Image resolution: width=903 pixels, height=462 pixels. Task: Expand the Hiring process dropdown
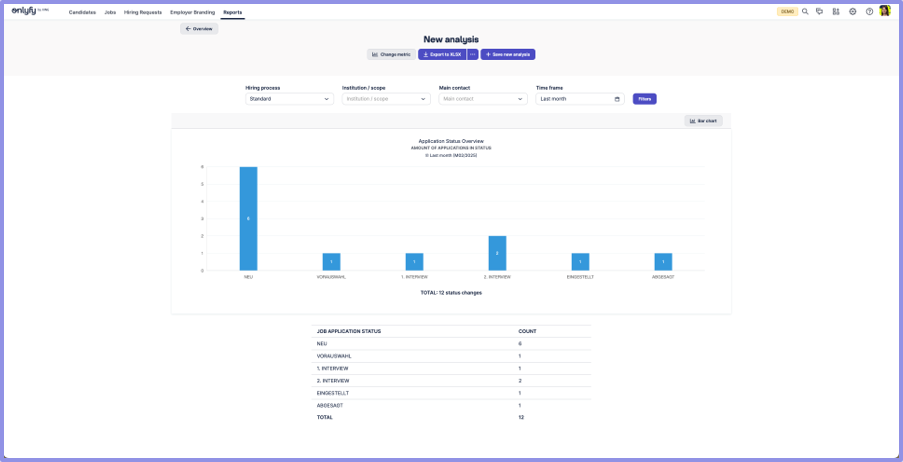289,99
